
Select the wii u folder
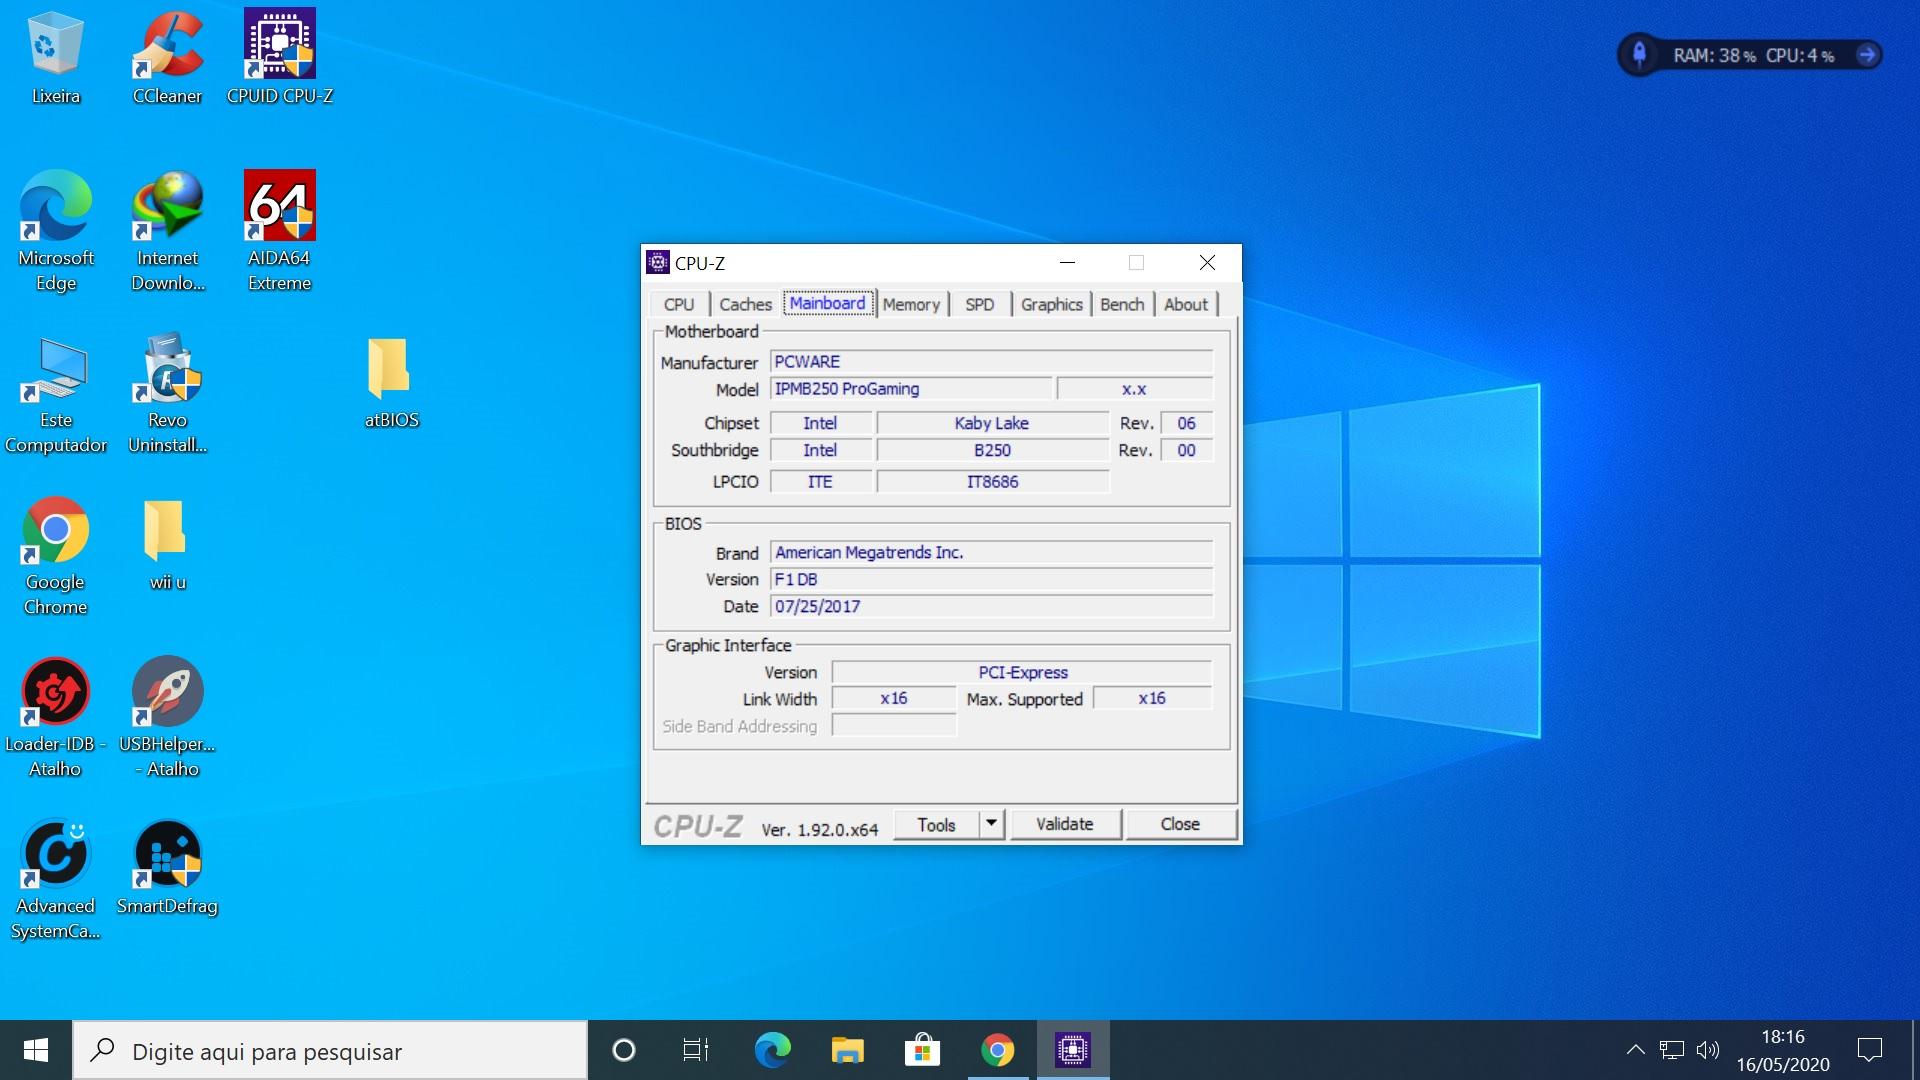point(167,545)
